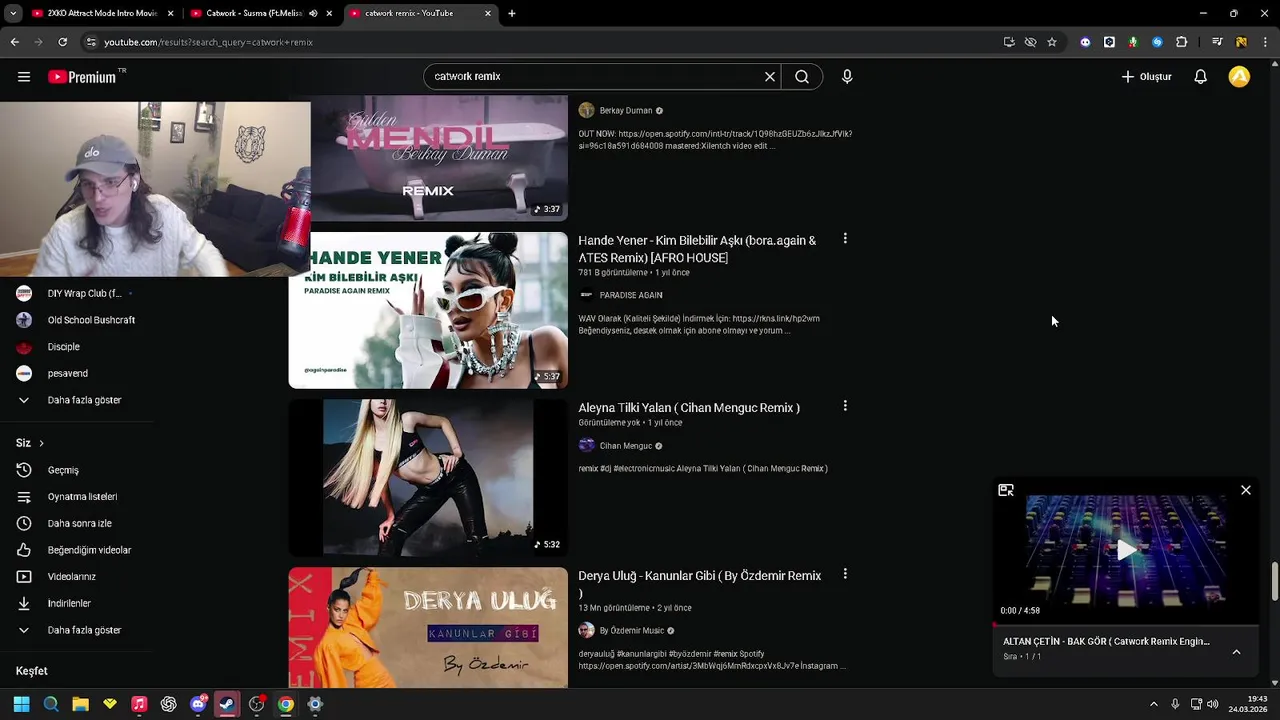Screen dimensions: 1280x720
Task: Play the miniplayer video
Action: point(1126,550)
